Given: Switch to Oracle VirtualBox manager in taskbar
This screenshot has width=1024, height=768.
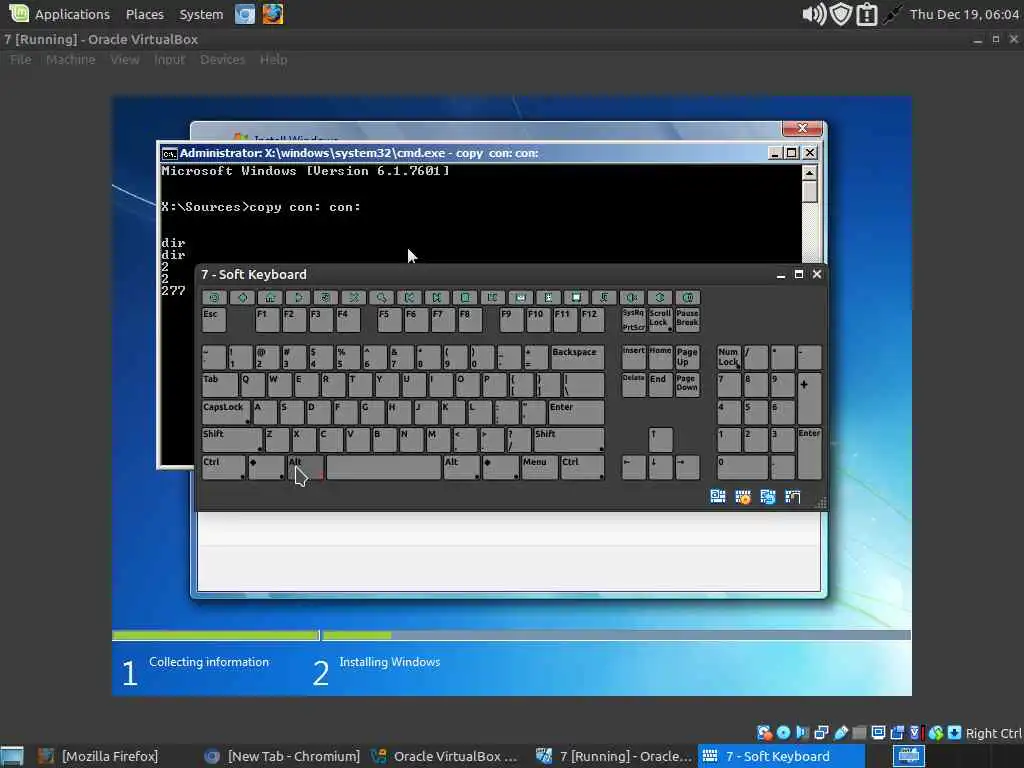Looking at the screenshot, I should pyautogui.click(x=445, y=756).
